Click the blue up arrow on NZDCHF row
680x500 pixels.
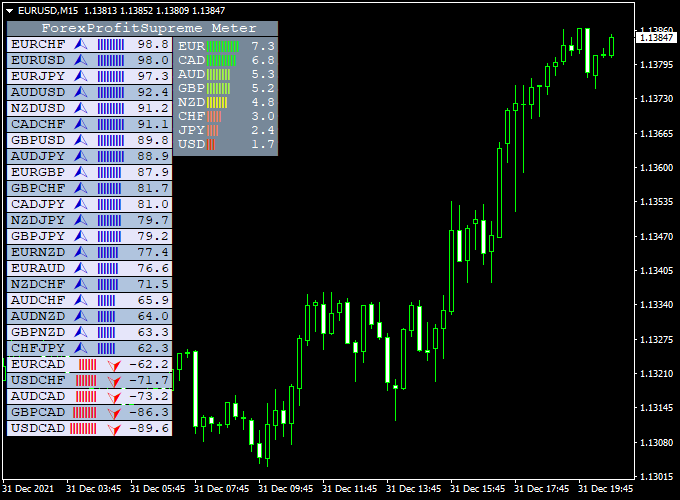click(81, 284)
